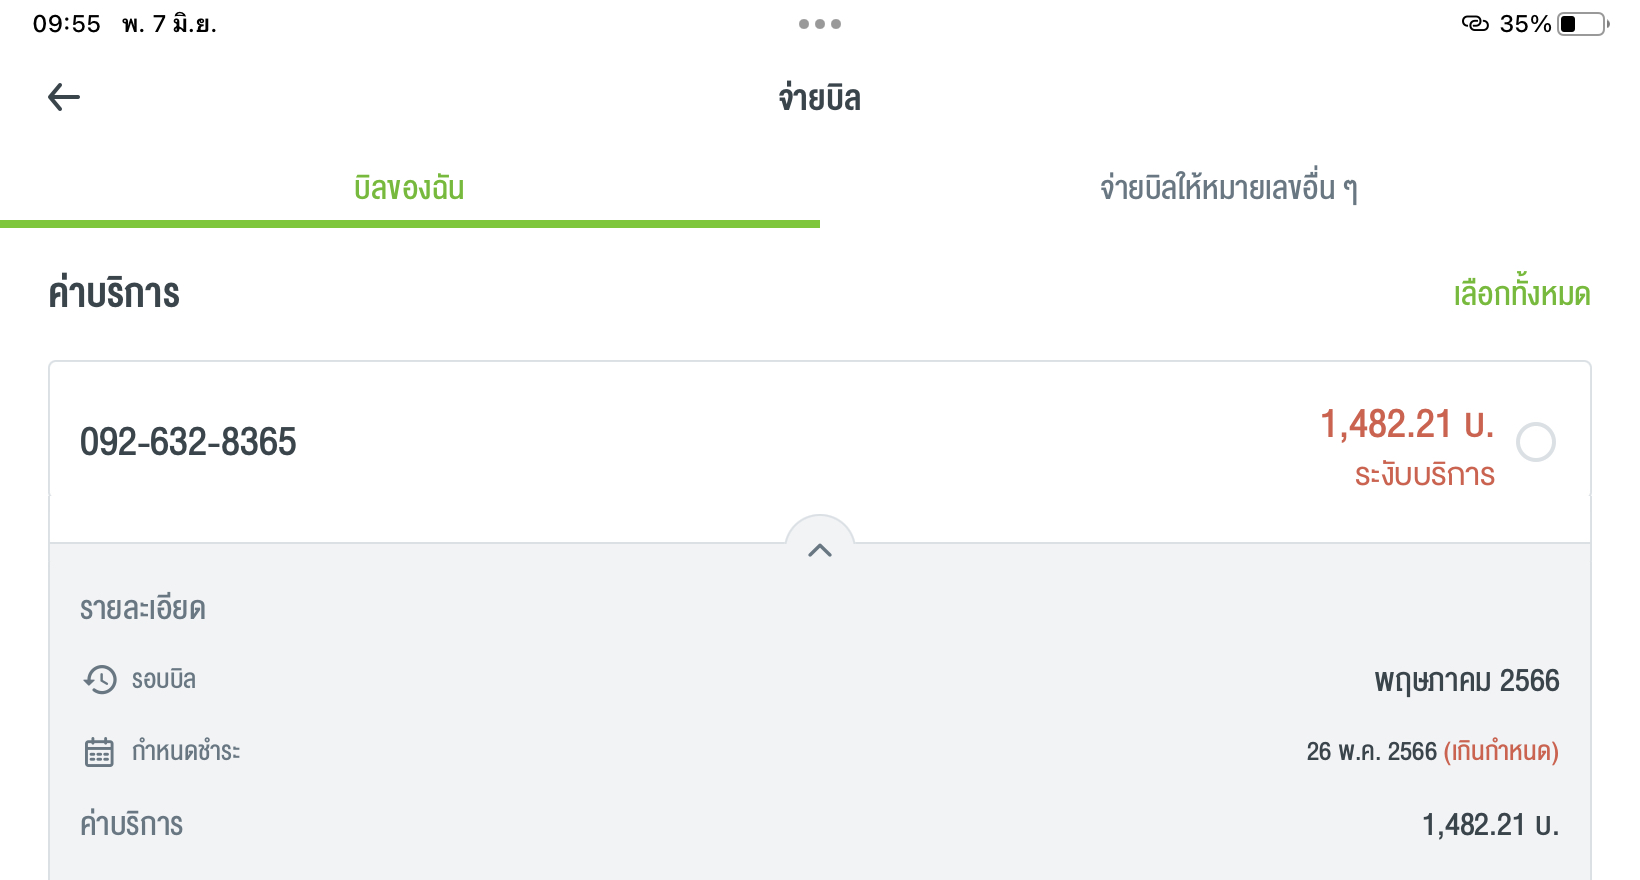Tap the personal hotspot link icon
1640x880 pixels.
1475,24
